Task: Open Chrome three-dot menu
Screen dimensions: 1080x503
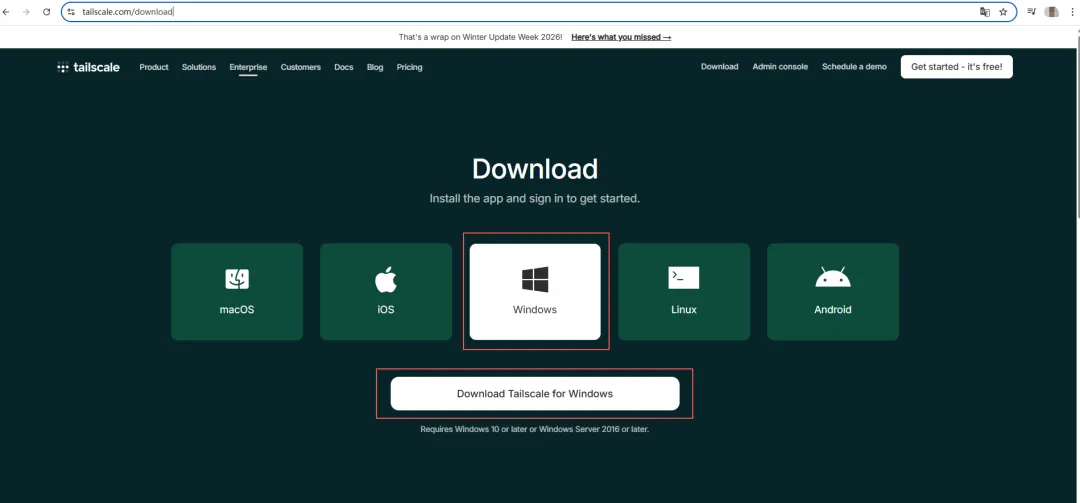Action: [1070, 12]
